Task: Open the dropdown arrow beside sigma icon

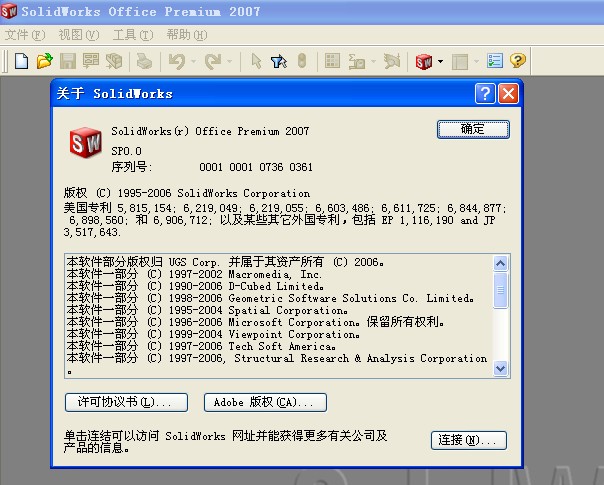Action: [373, 61]
